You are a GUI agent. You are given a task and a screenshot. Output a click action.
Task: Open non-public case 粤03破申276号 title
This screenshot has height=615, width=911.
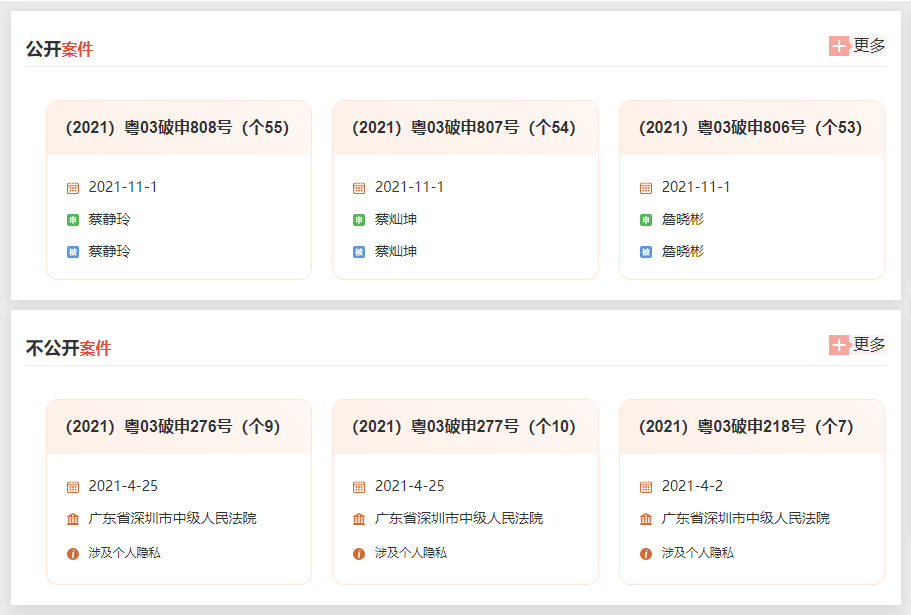click(173, 427)
